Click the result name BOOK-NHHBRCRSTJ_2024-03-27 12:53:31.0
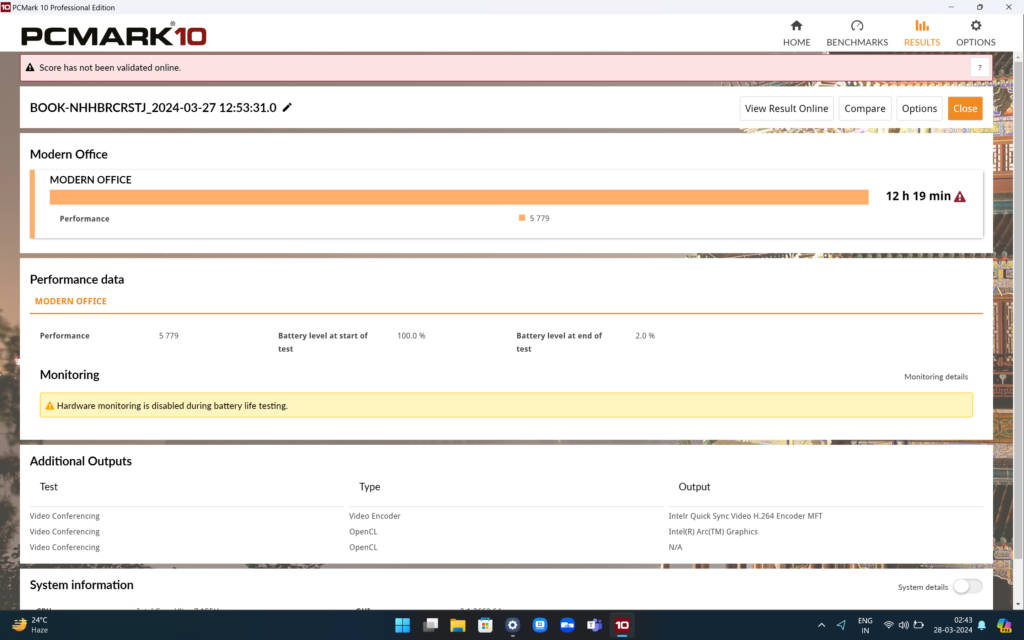The image size is (1024, 640). [x=153, y=108]
